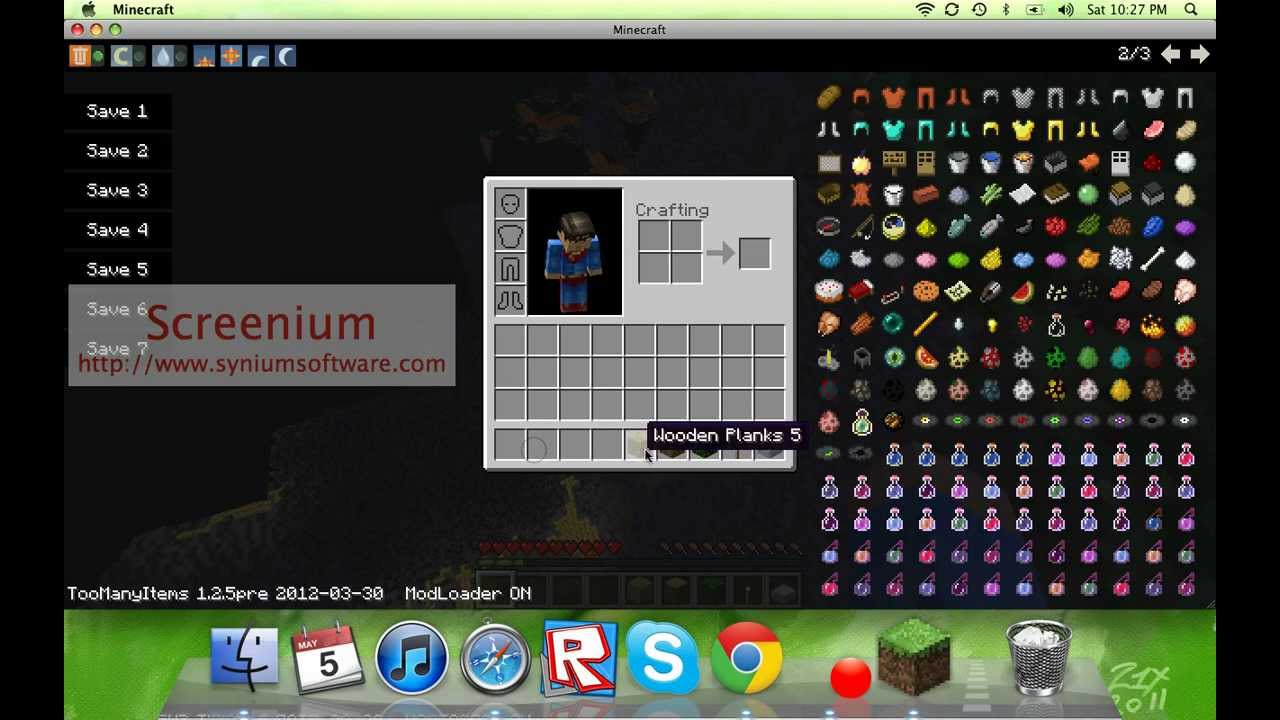1280x720 pixels.
Task: Set time to noon using the sun icon
Action: pyautogui.click(x=231, y=56)
